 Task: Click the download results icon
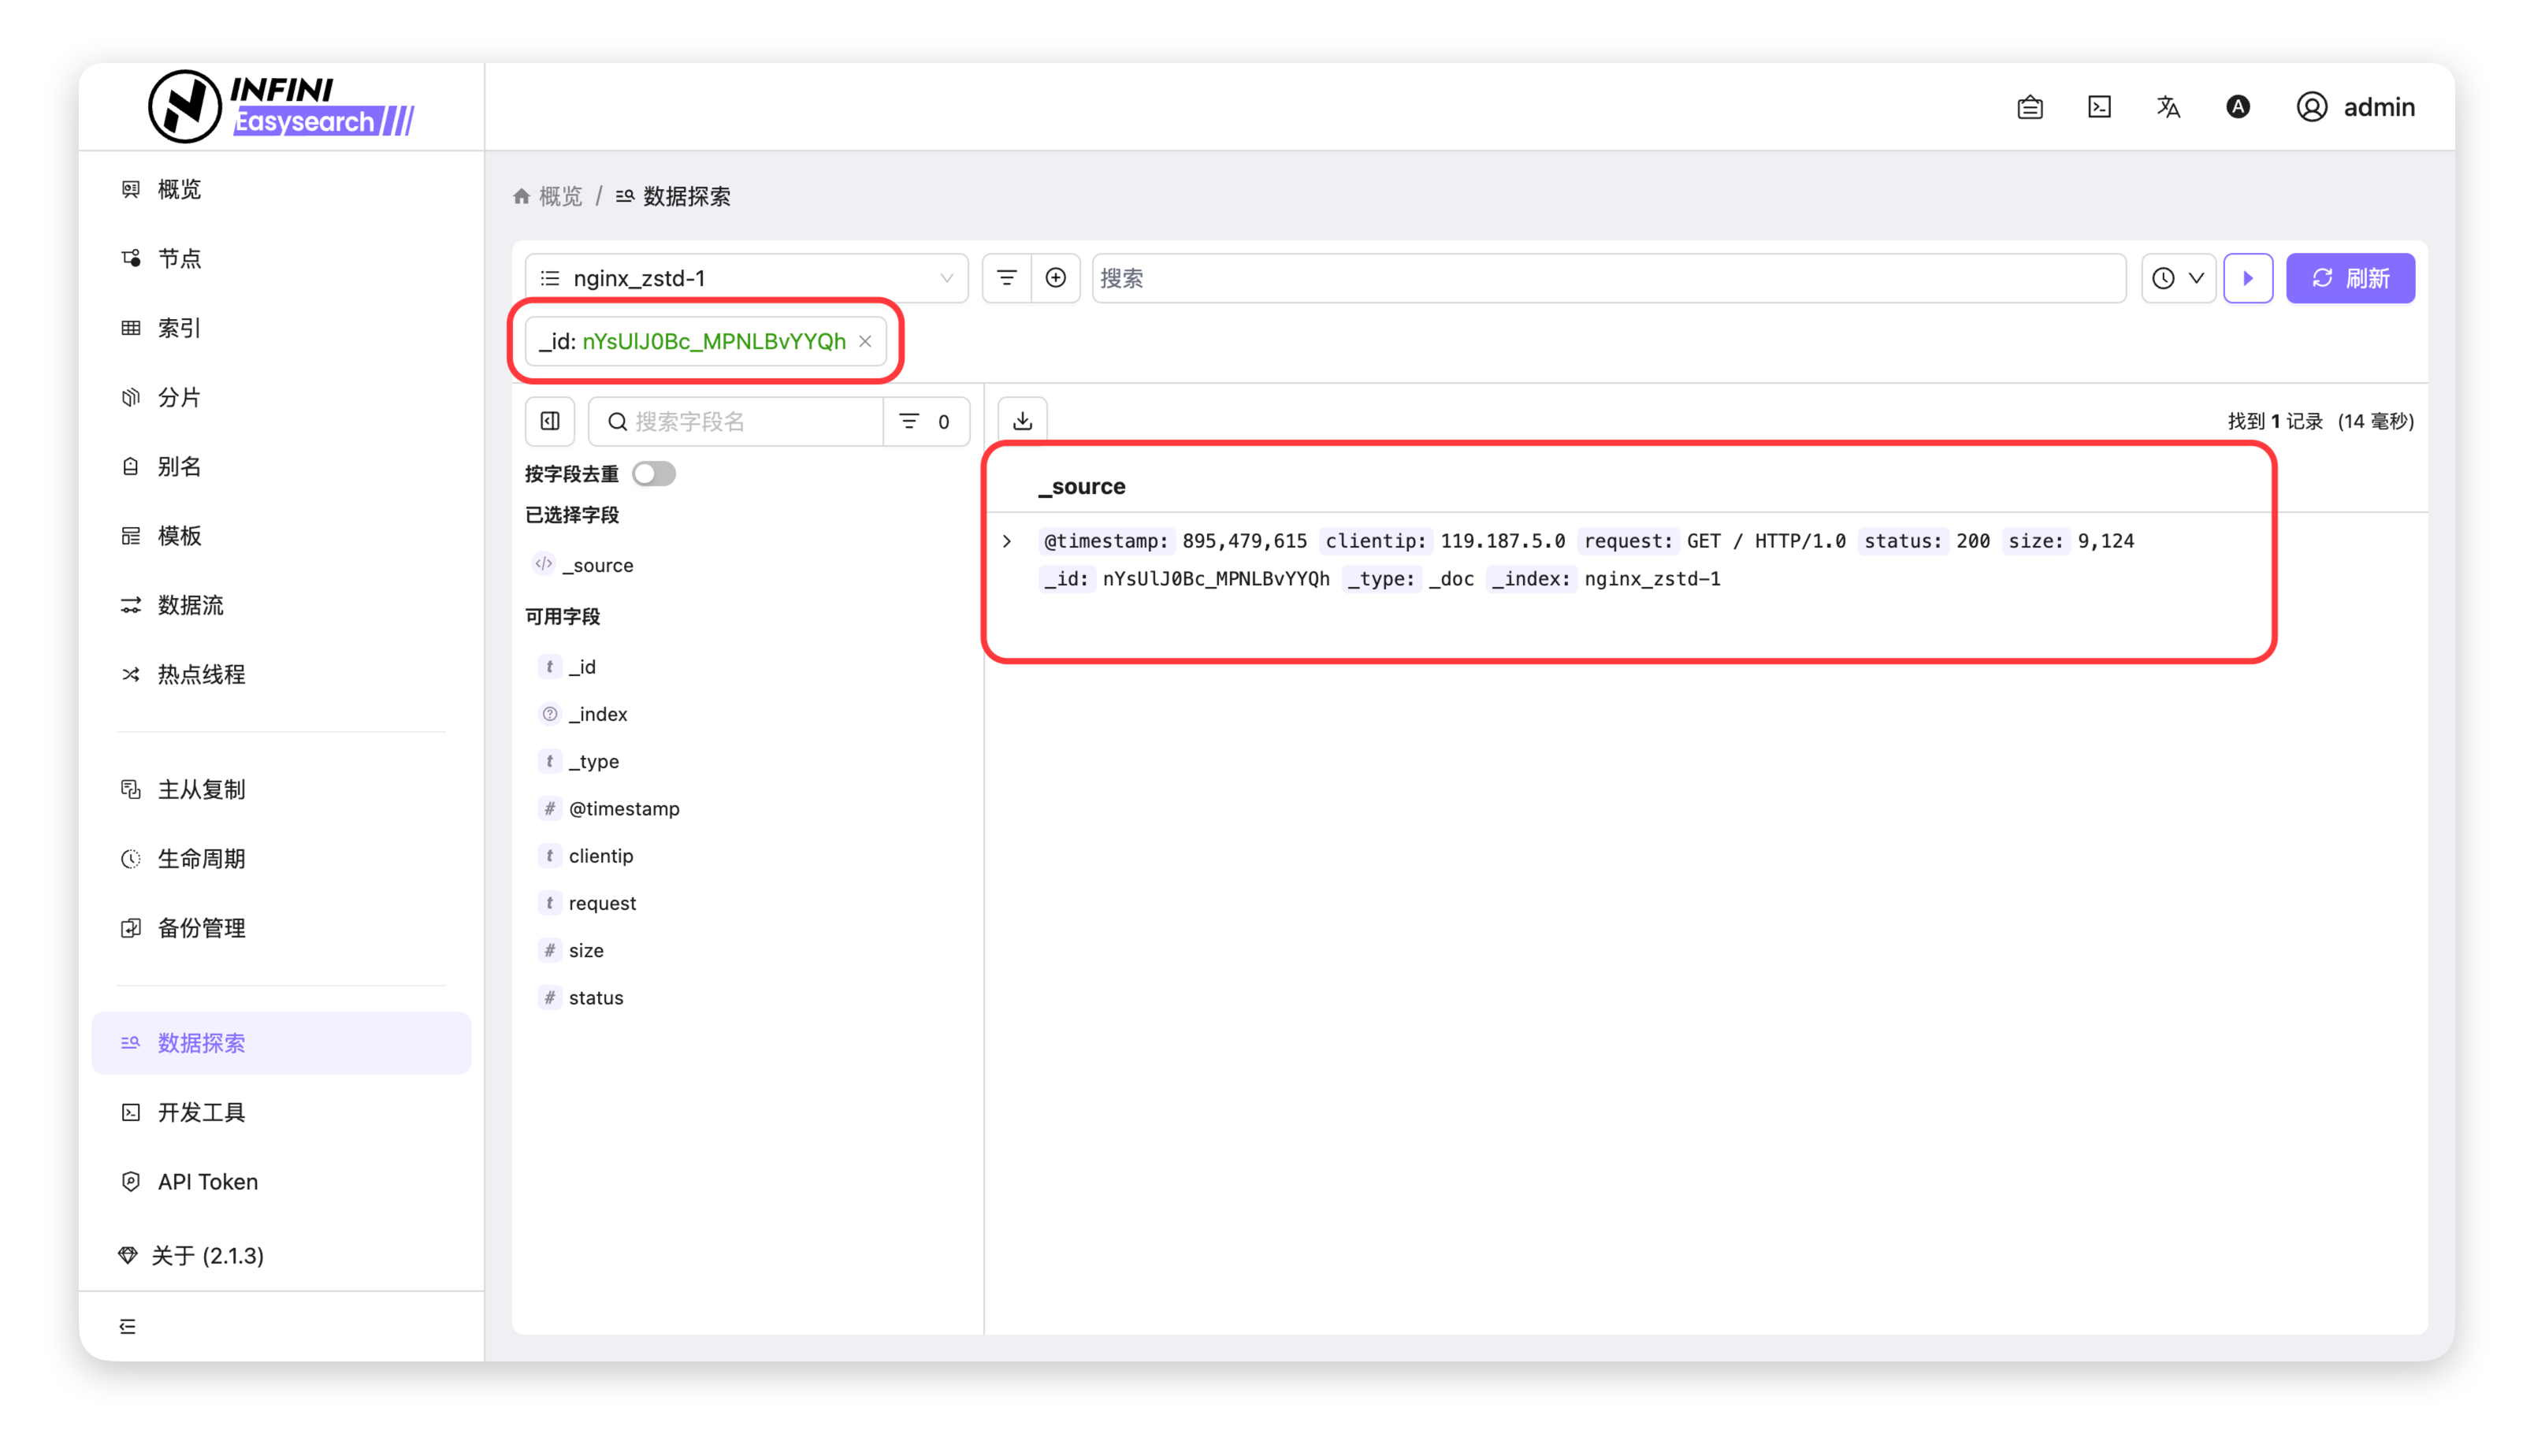(1022, 421)
